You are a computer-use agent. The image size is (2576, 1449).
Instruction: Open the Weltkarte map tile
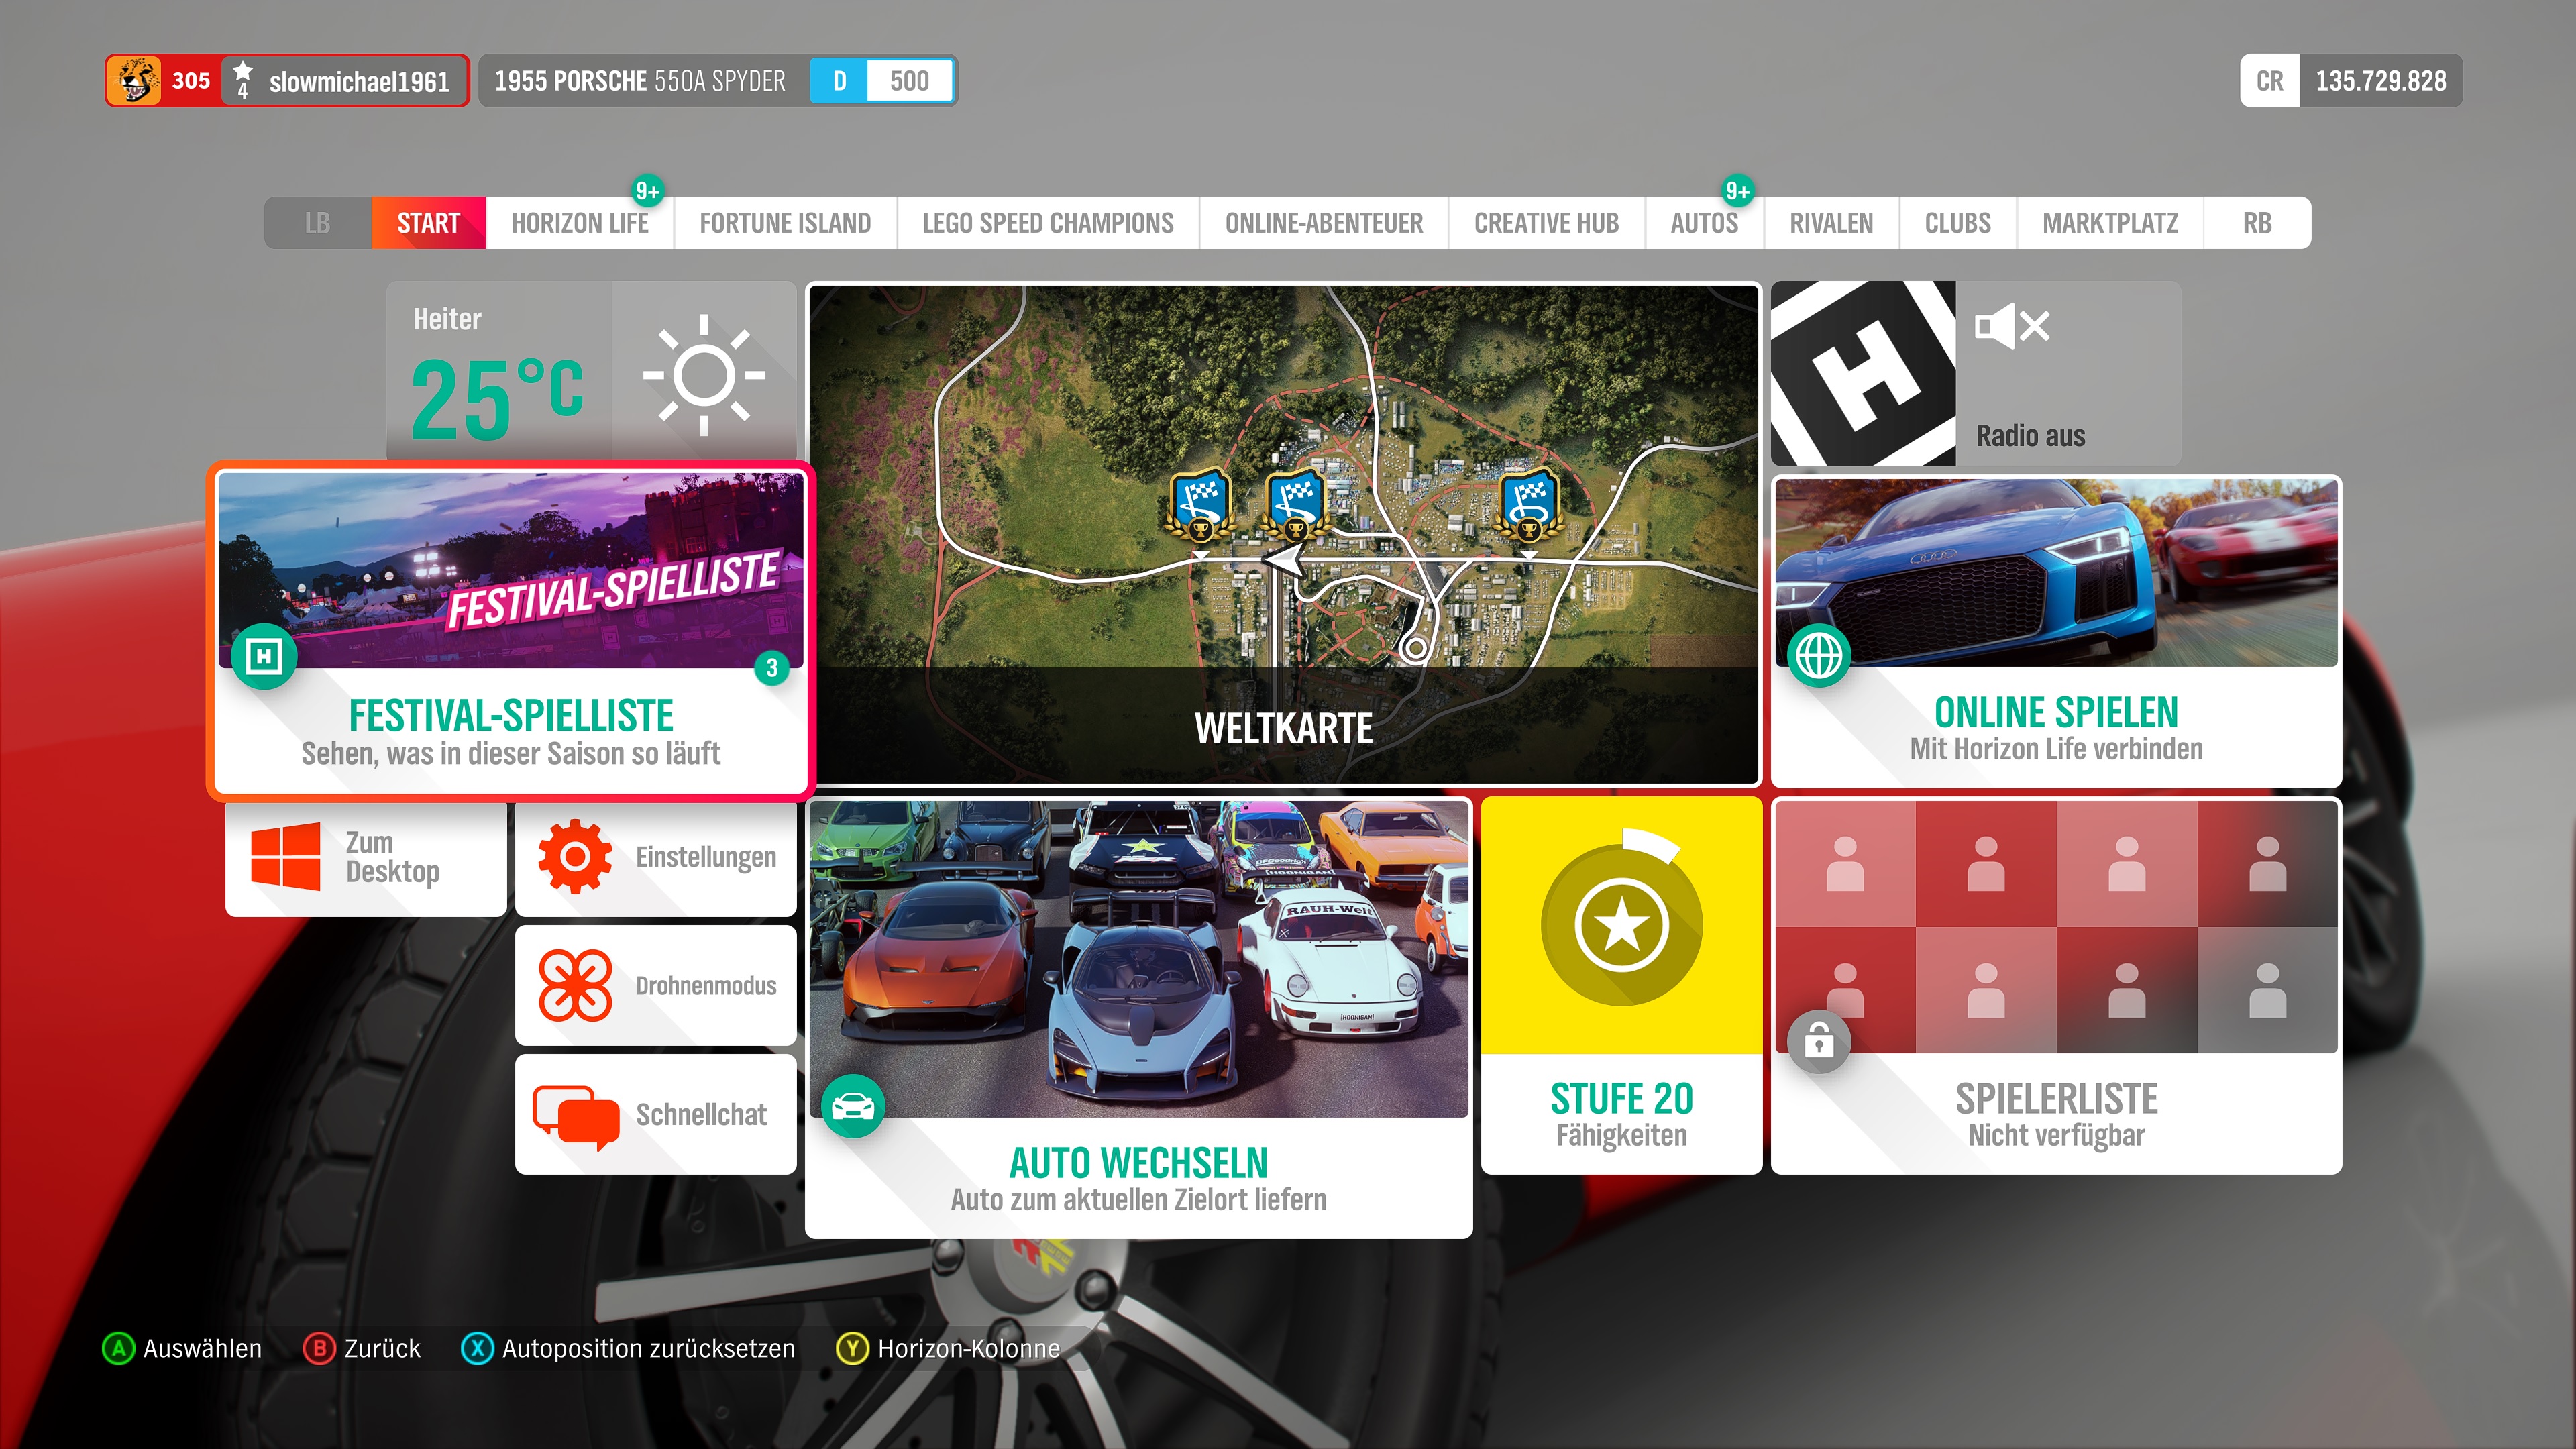1283,534
